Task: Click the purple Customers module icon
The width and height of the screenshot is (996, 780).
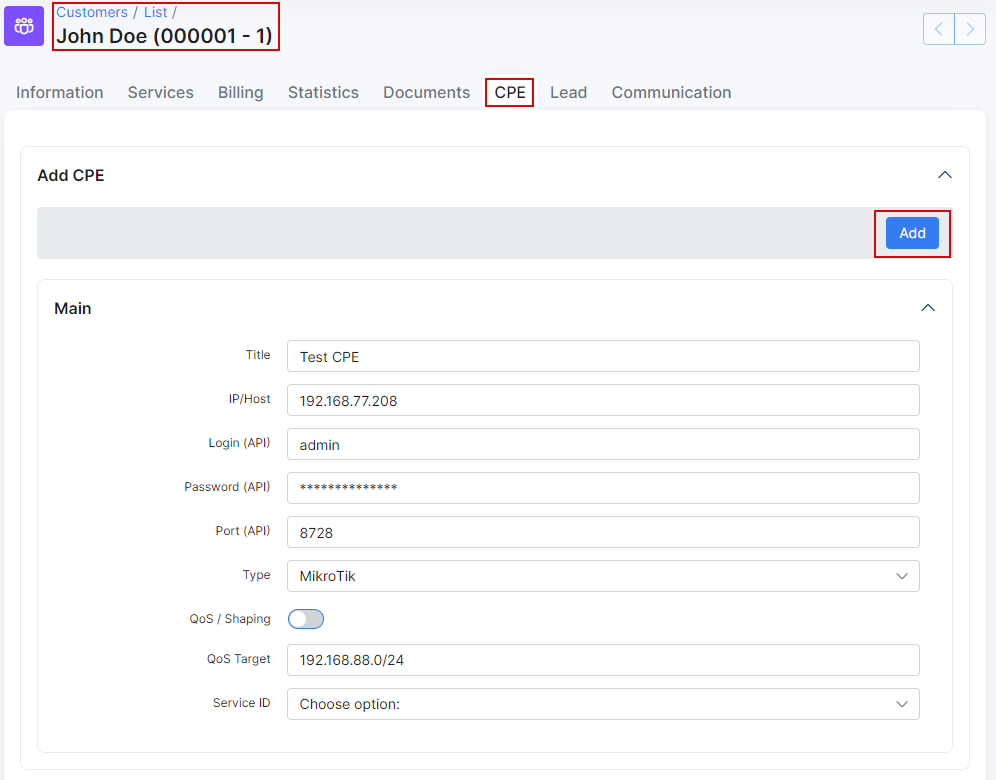Action: pos(24,26)
